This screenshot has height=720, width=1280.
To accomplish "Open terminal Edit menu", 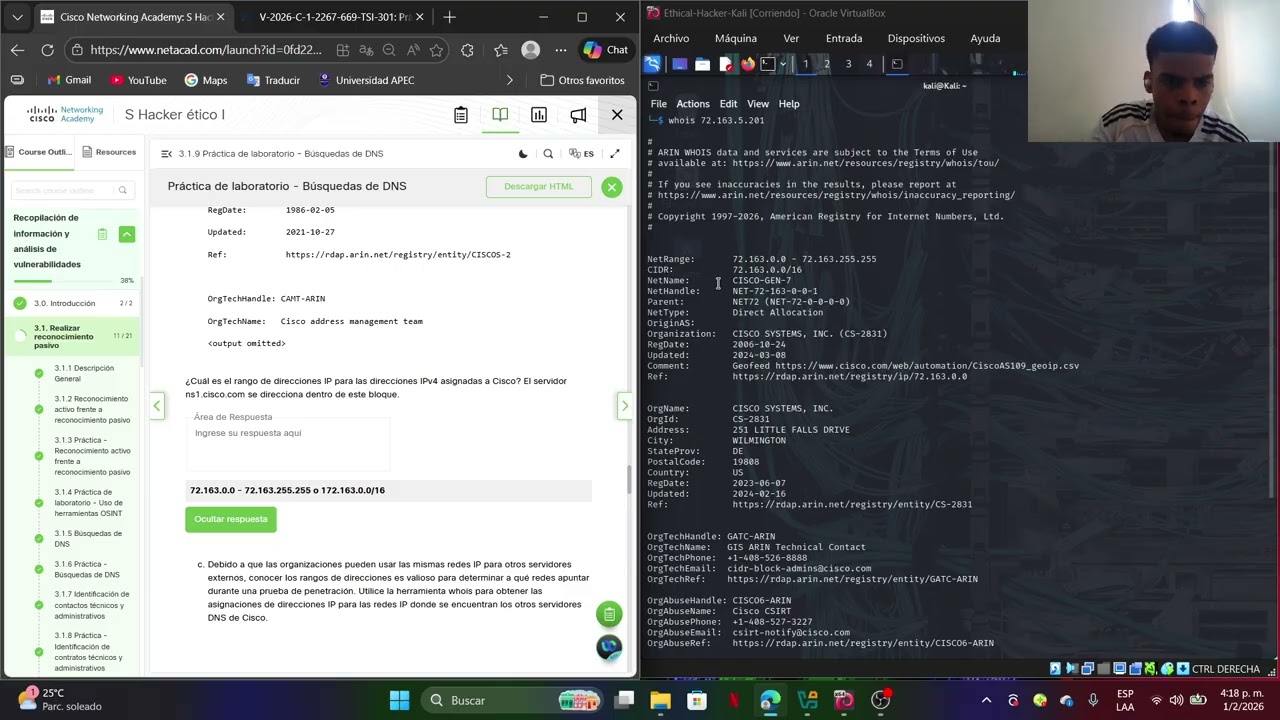I will tap(728, 104).
